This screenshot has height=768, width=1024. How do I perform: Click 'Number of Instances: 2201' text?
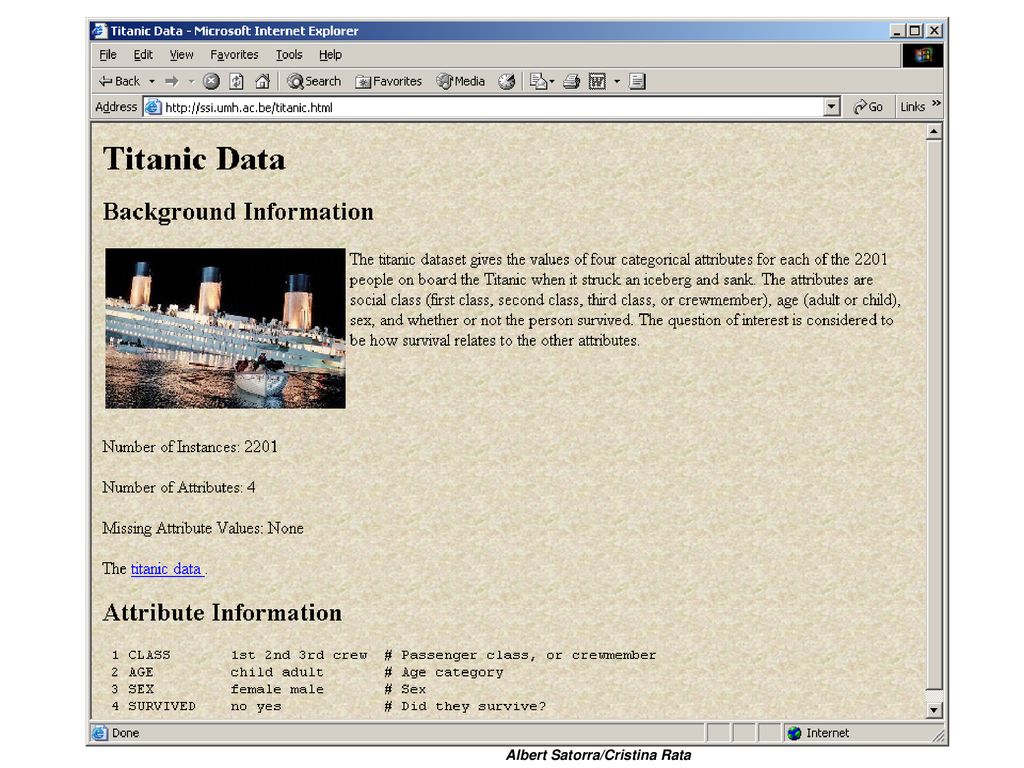190,447
